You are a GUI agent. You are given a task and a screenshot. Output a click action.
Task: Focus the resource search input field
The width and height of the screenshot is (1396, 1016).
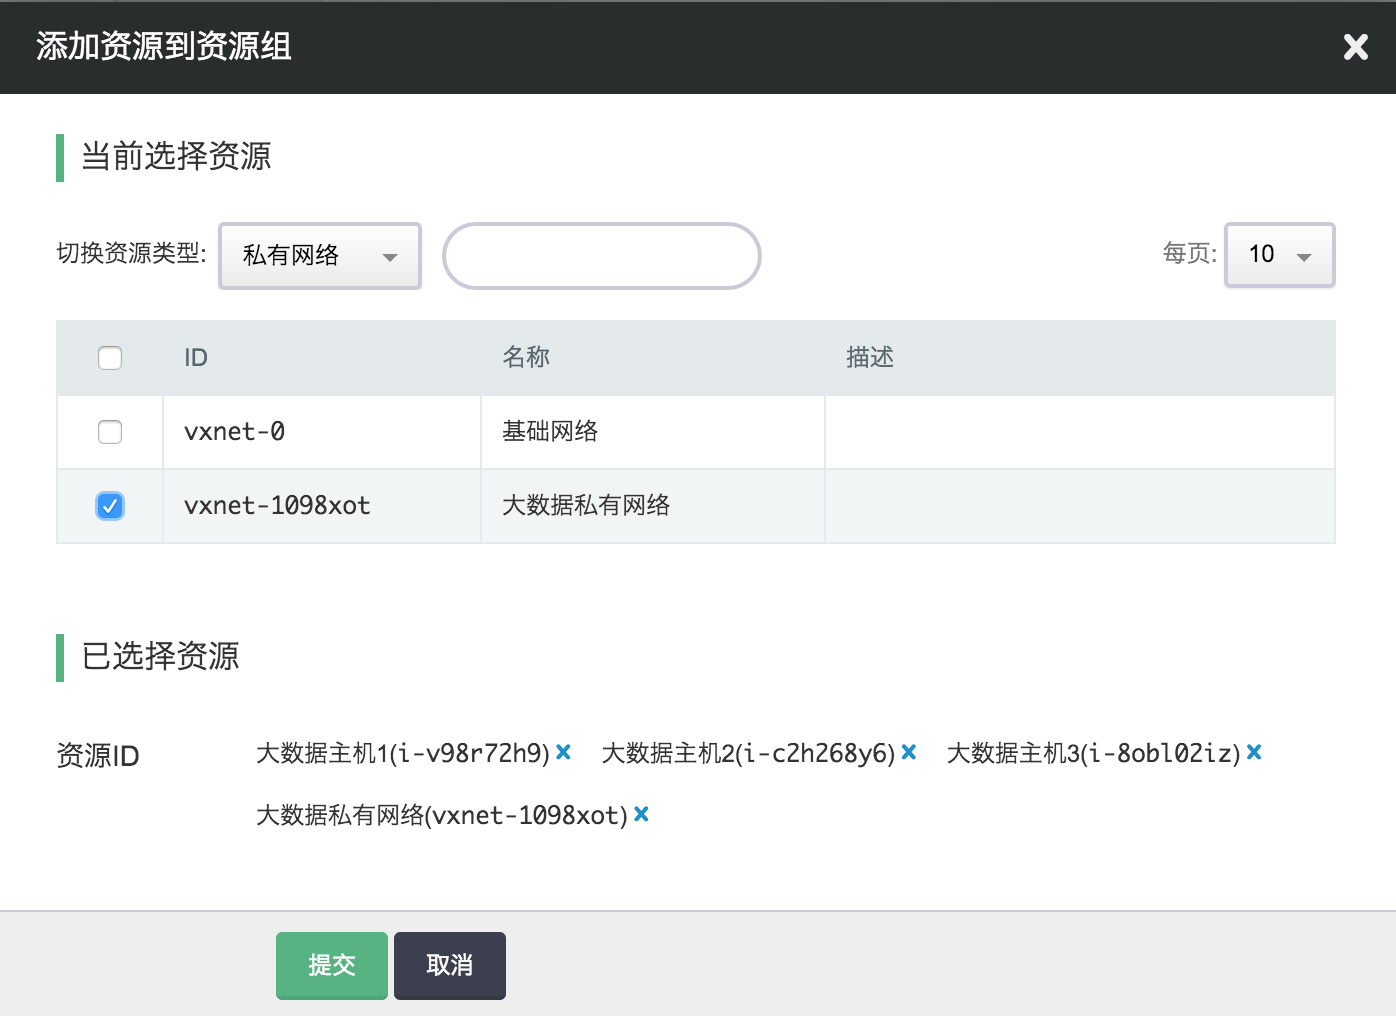[601, 256]
